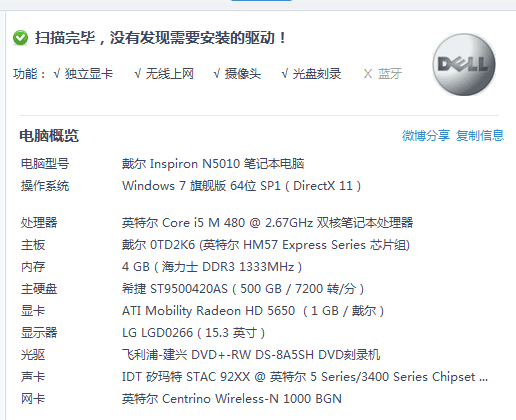Viewport: 516px width, 420px height.
Task: Click the 无线上网 feature checkmark
Action: 138,74
